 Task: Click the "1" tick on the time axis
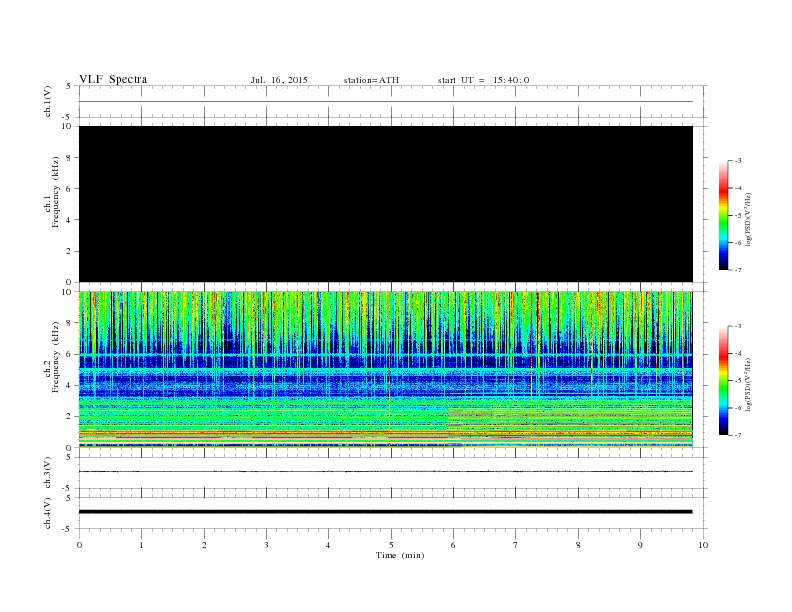[x=141, y=545]
